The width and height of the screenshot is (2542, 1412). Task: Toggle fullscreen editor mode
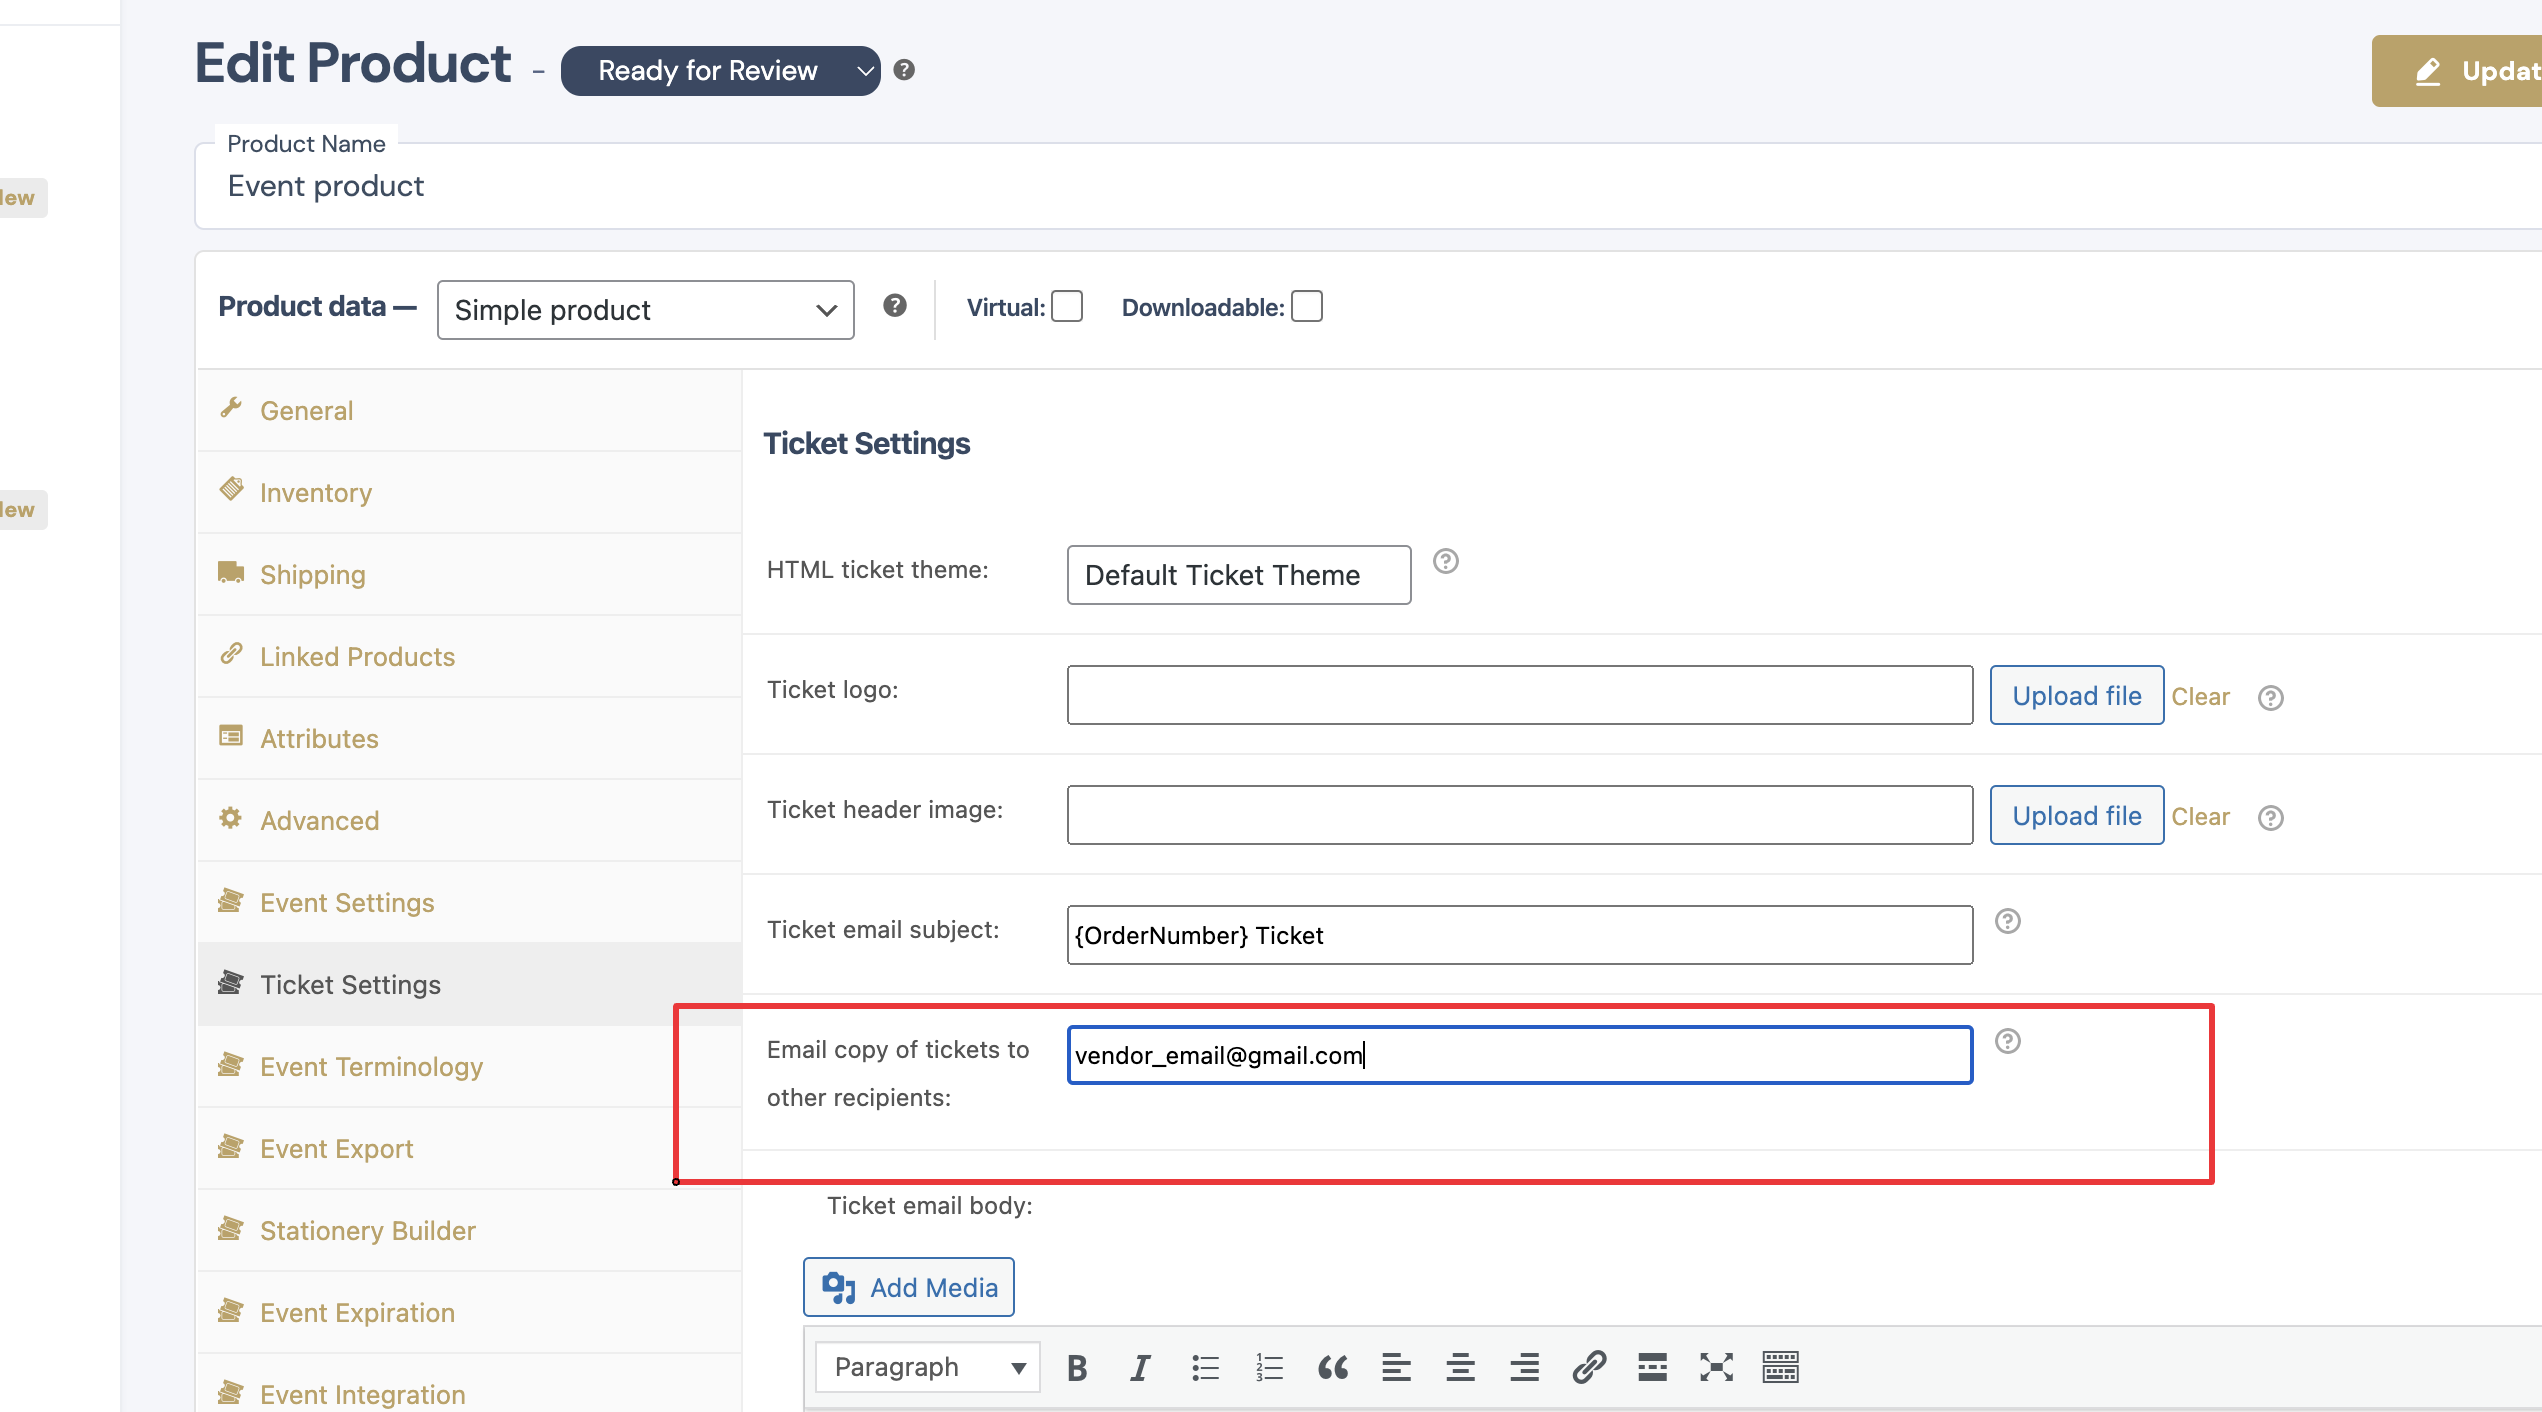click(x=1716, y=1367)
